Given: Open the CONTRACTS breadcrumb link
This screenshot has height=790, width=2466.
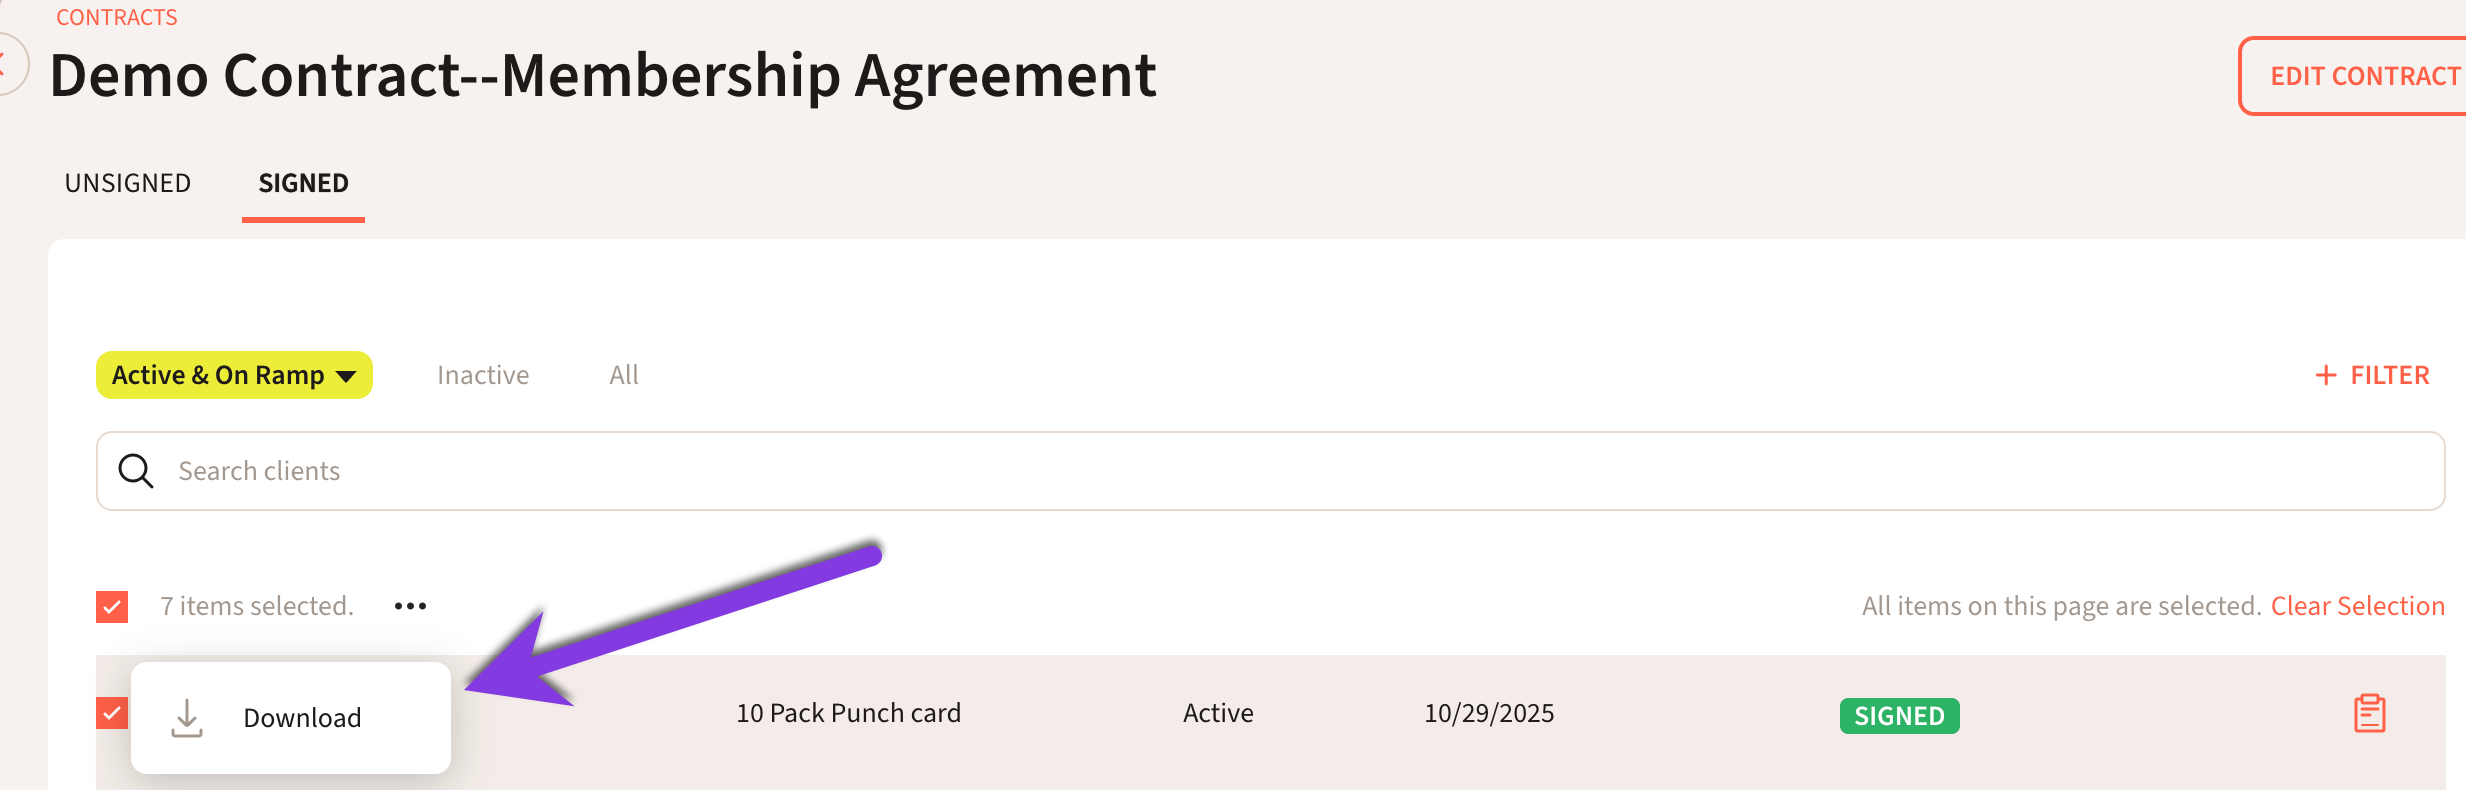Looking at the screenshot, I should pos(116,18).
